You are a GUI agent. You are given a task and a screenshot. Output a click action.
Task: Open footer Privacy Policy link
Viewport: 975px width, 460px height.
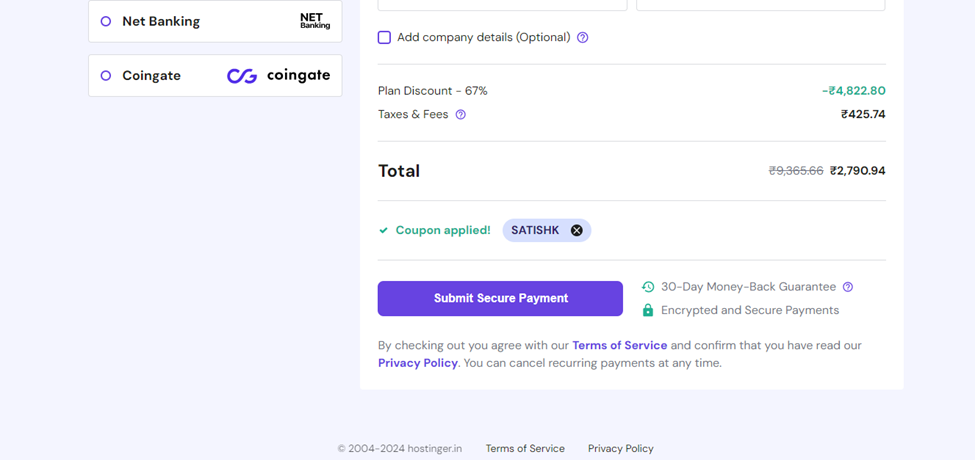[x=621, y=448]
